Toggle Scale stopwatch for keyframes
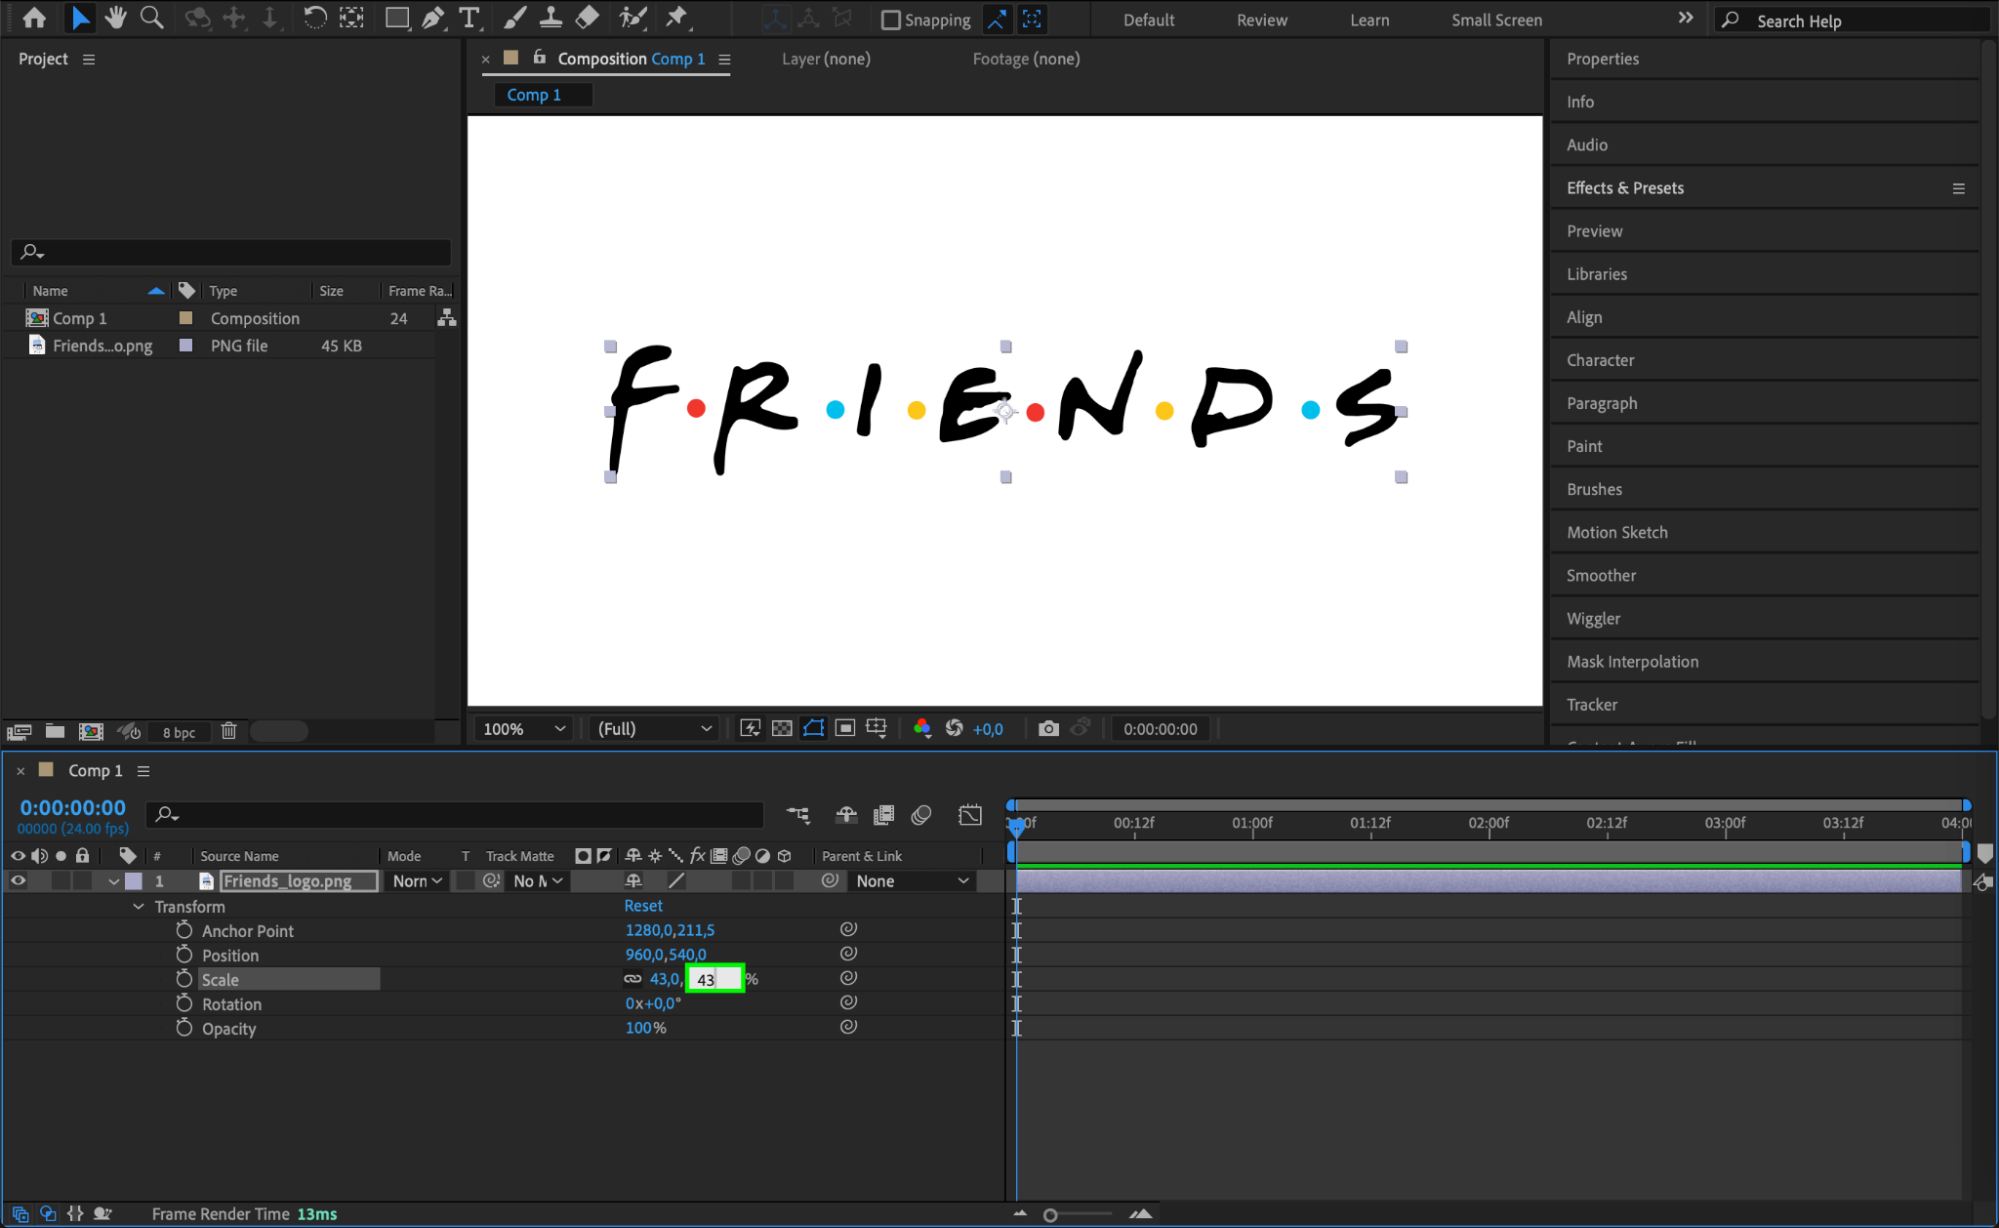The image size is (1999, 1228). (184, 979)
